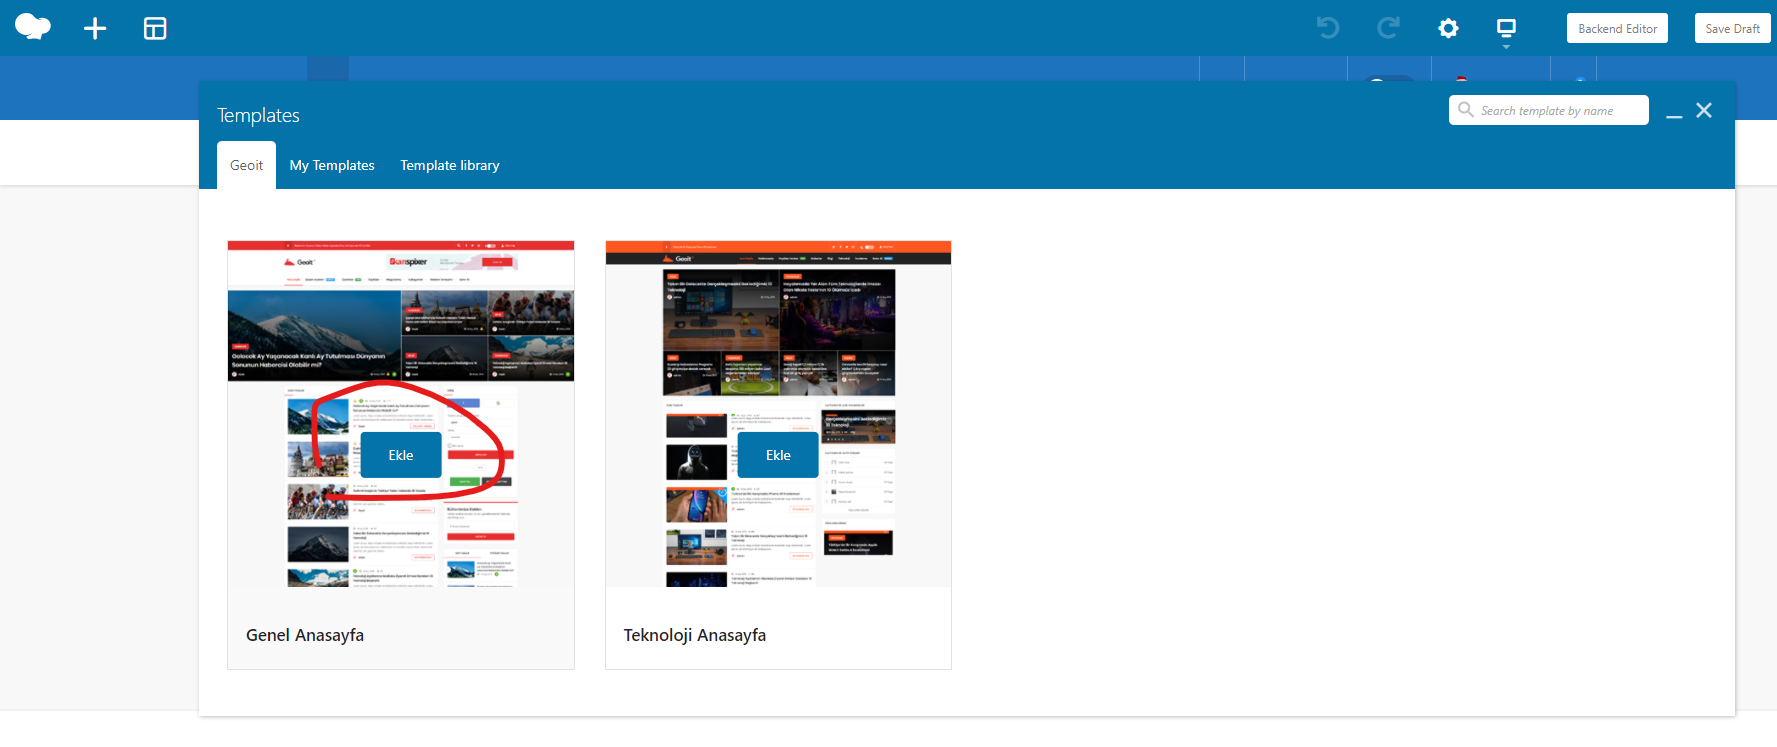Click the Teknoloji Anasayfa template title
This screenshot has width=1777, height=747.
coord(695,635)
